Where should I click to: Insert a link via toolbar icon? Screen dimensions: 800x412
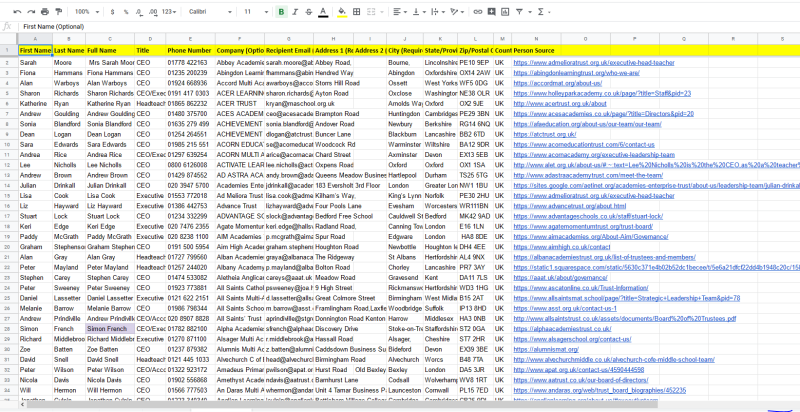[x=478, y=12]
